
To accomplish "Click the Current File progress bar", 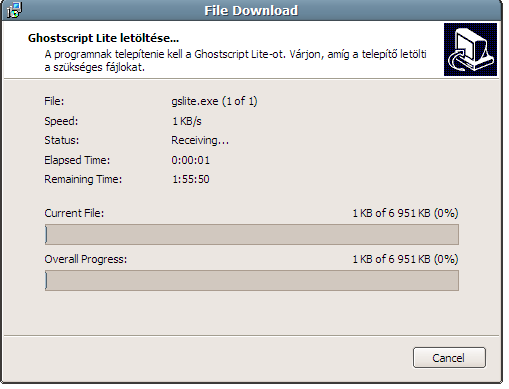I will pyautogui.click(x=252, y=234).
